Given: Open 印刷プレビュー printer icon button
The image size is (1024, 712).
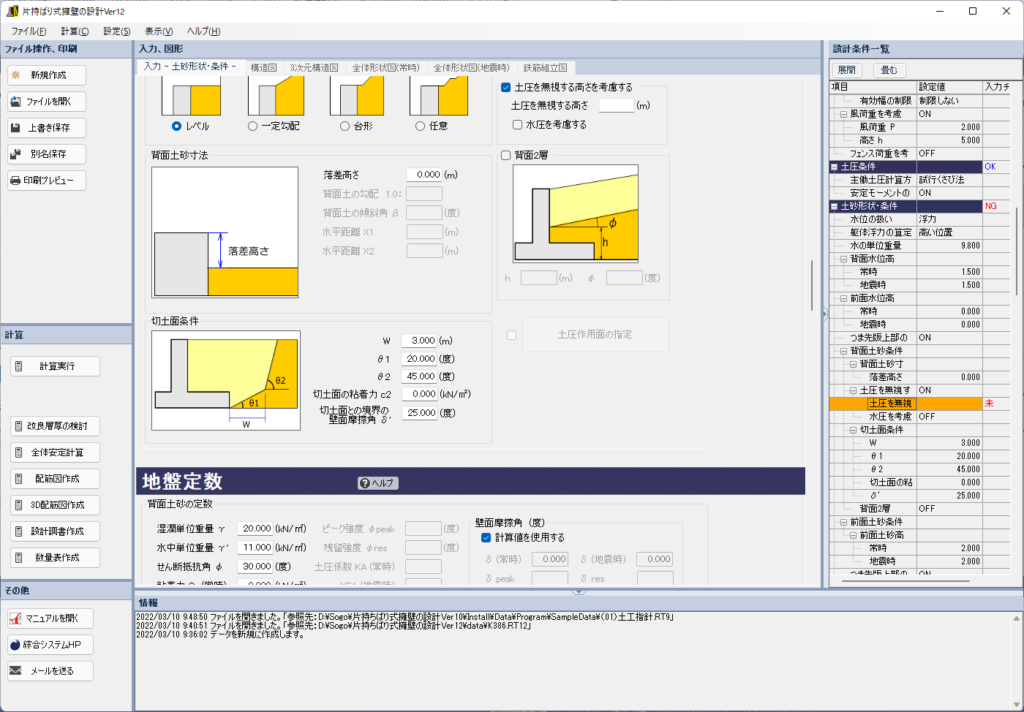Looking at the screenshot, I should pyautogui.click(x=46, y=180).
